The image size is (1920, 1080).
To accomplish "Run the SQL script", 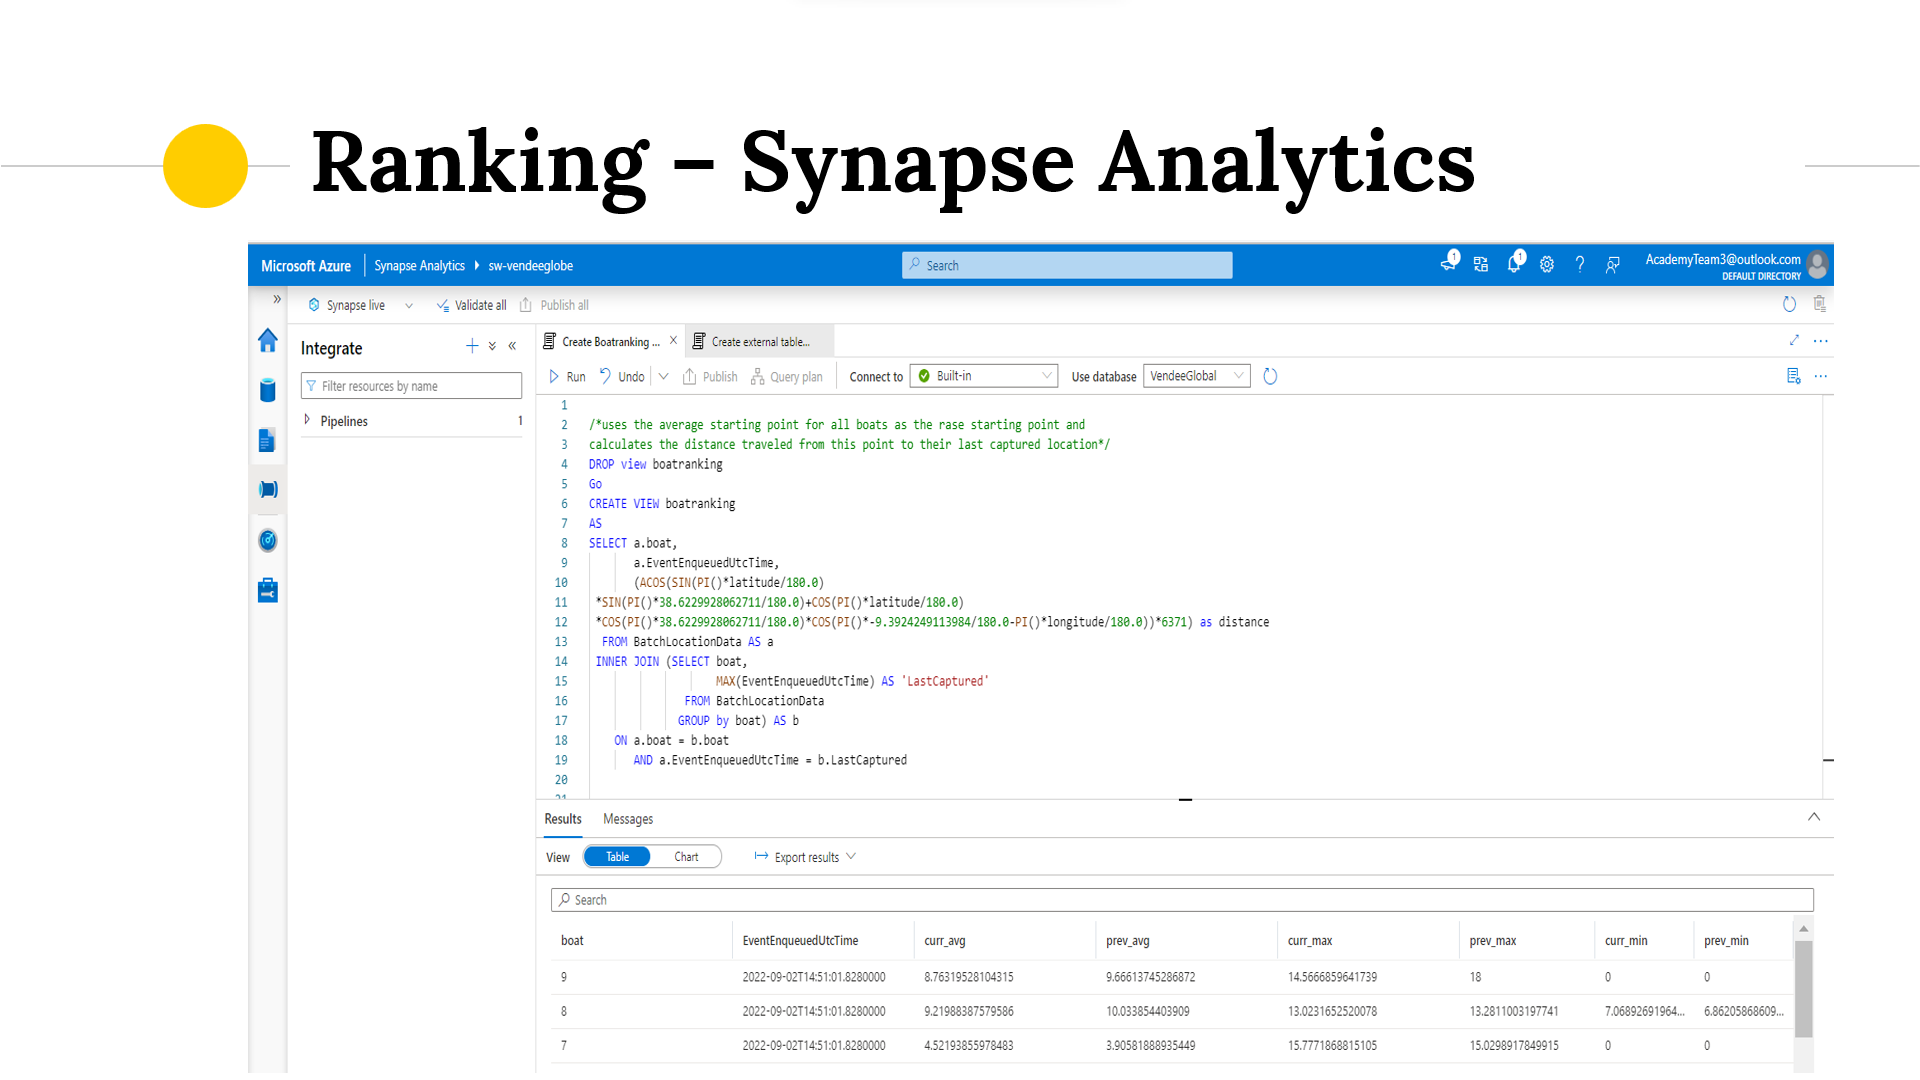I will click(567, 377).
